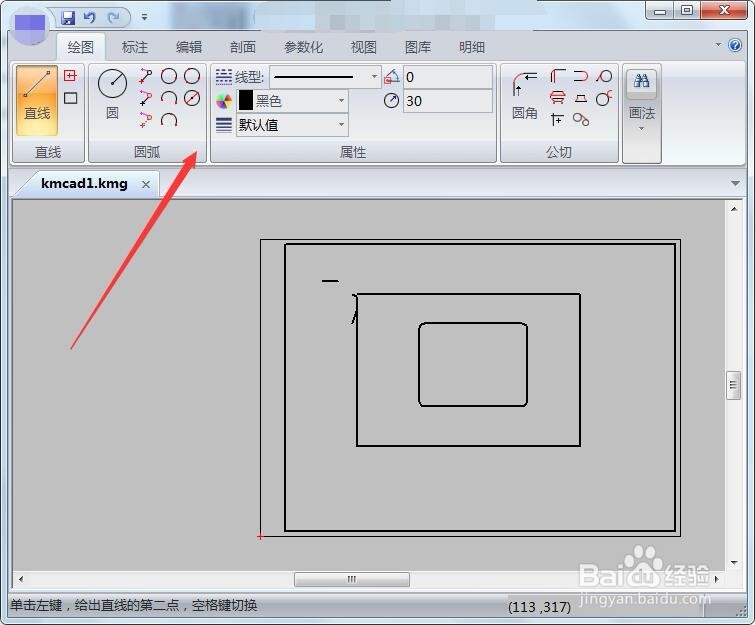This screenshot has width=755, height=625.
Task: Click the horizontal scrollbar left arrow
Action: [21, 579]
